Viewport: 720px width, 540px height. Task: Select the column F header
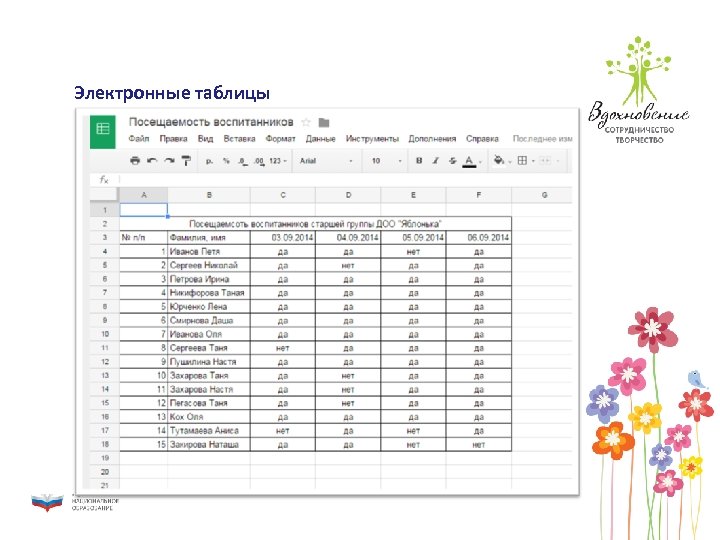(478, 195)
